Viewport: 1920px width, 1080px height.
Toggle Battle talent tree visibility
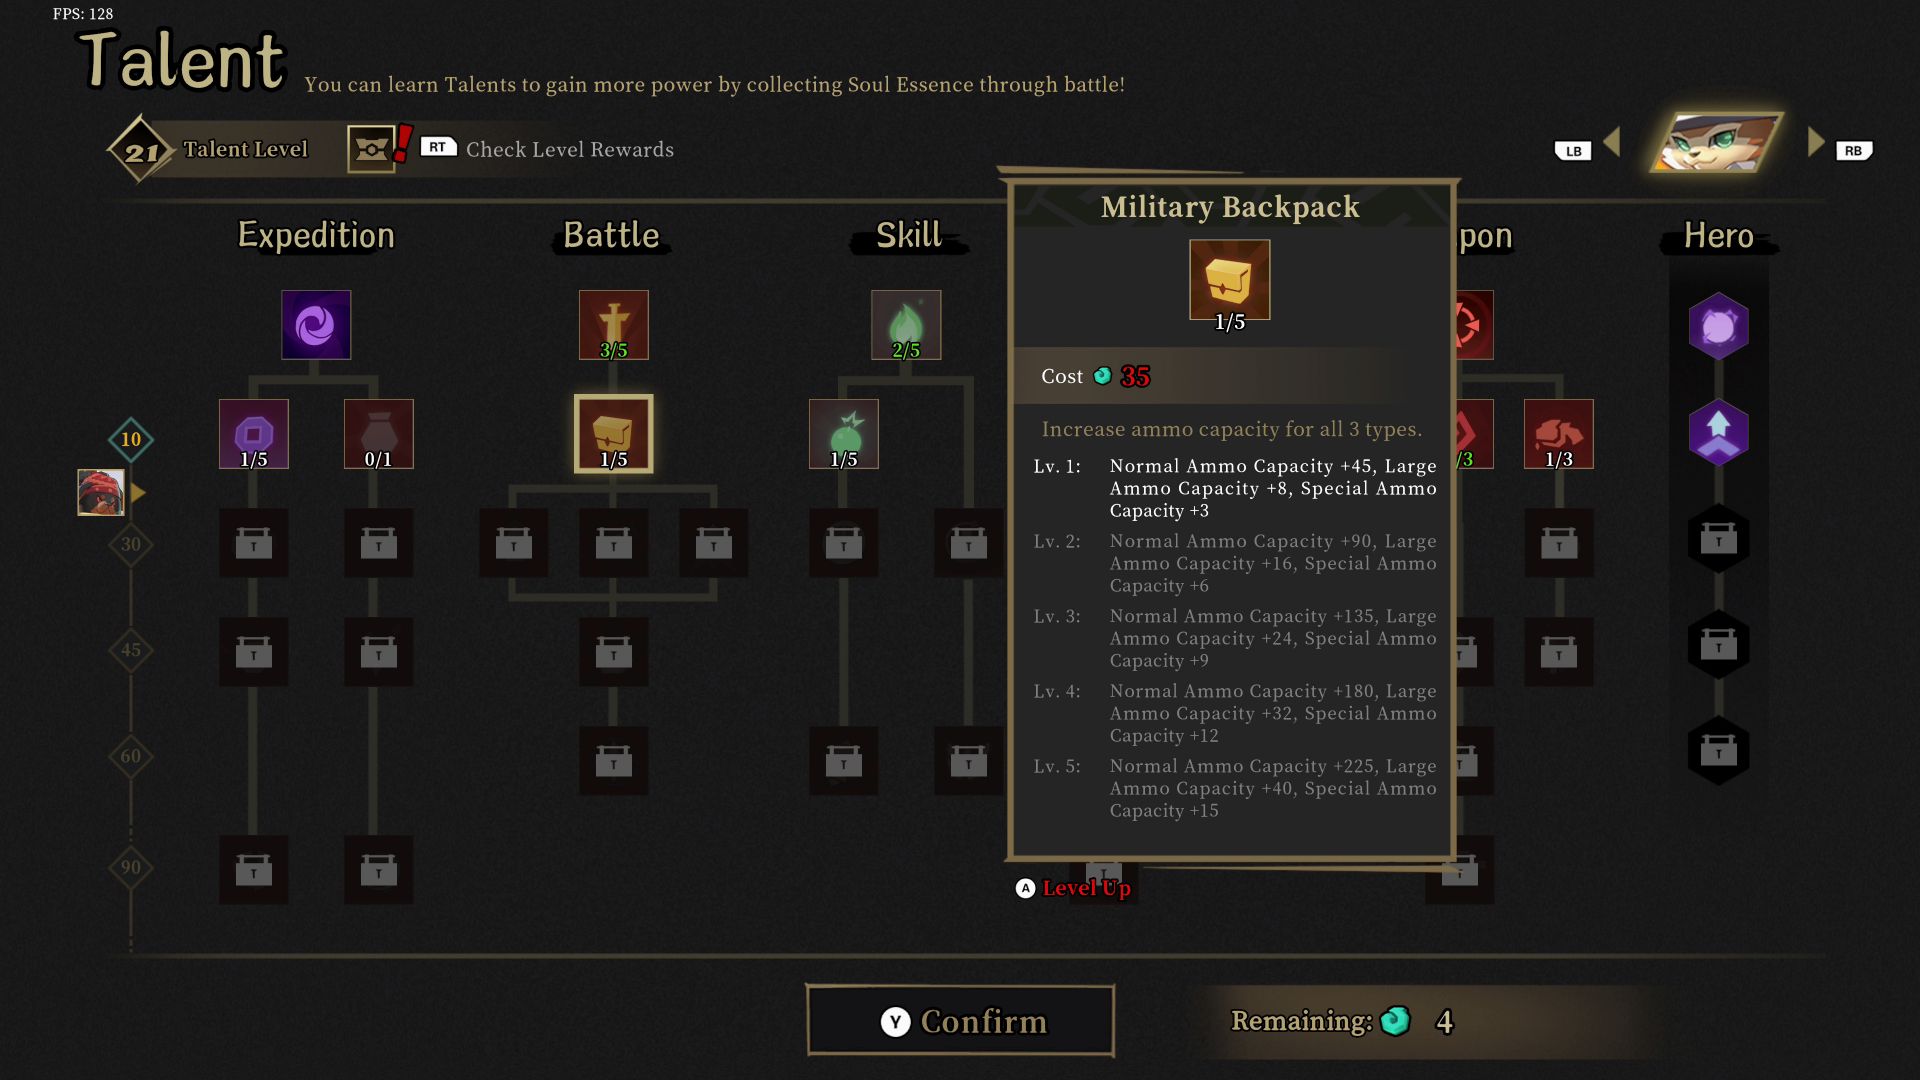609,233
